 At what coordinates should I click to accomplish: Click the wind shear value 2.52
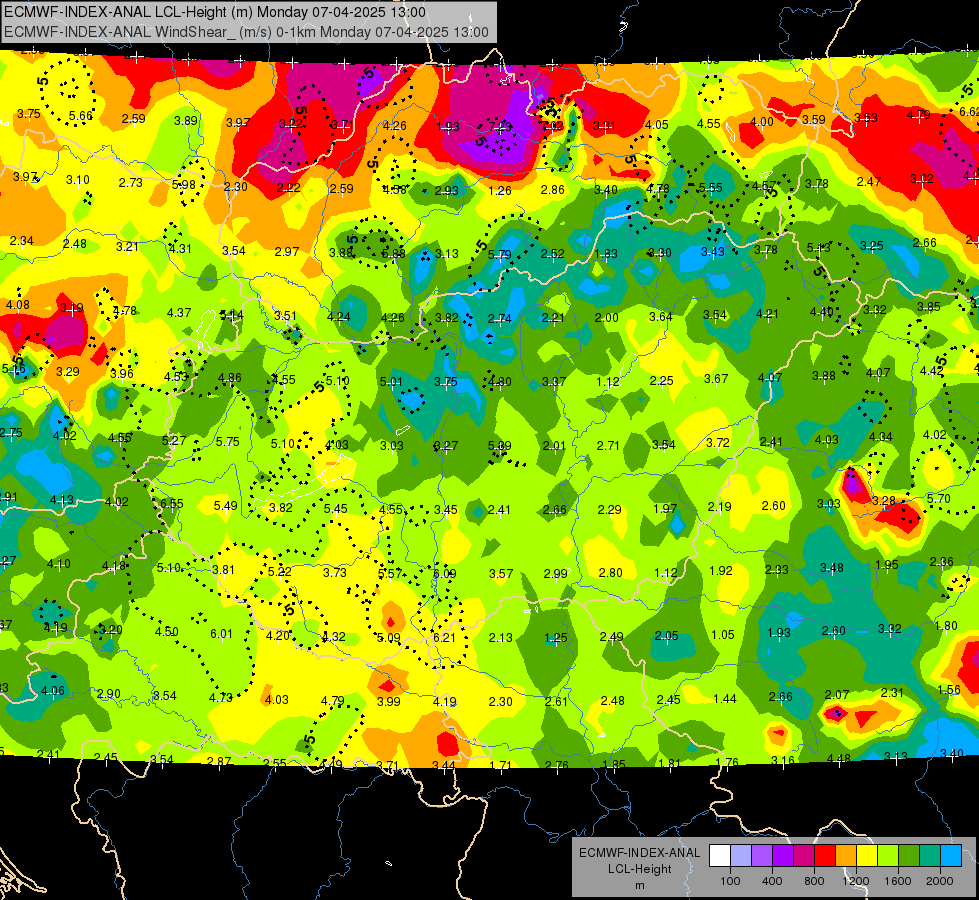coord(553,254)
